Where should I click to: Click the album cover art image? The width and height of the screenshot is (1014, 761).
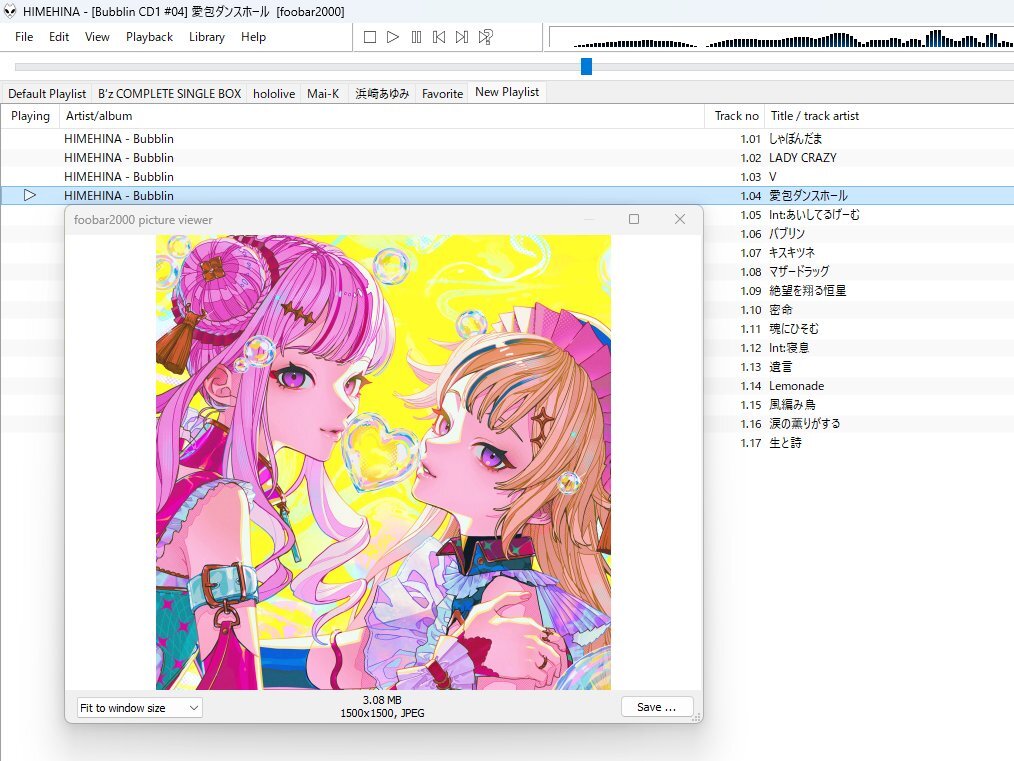pyautogui.click(x=383, y=462)
